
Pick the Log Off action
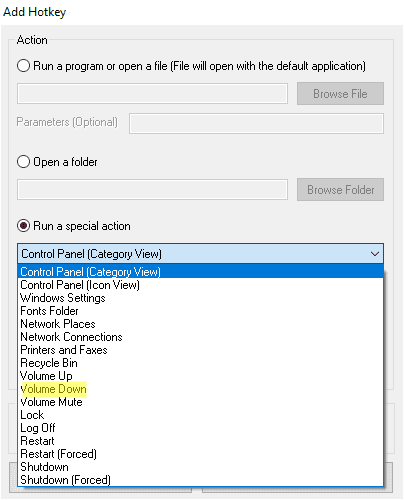200,428
